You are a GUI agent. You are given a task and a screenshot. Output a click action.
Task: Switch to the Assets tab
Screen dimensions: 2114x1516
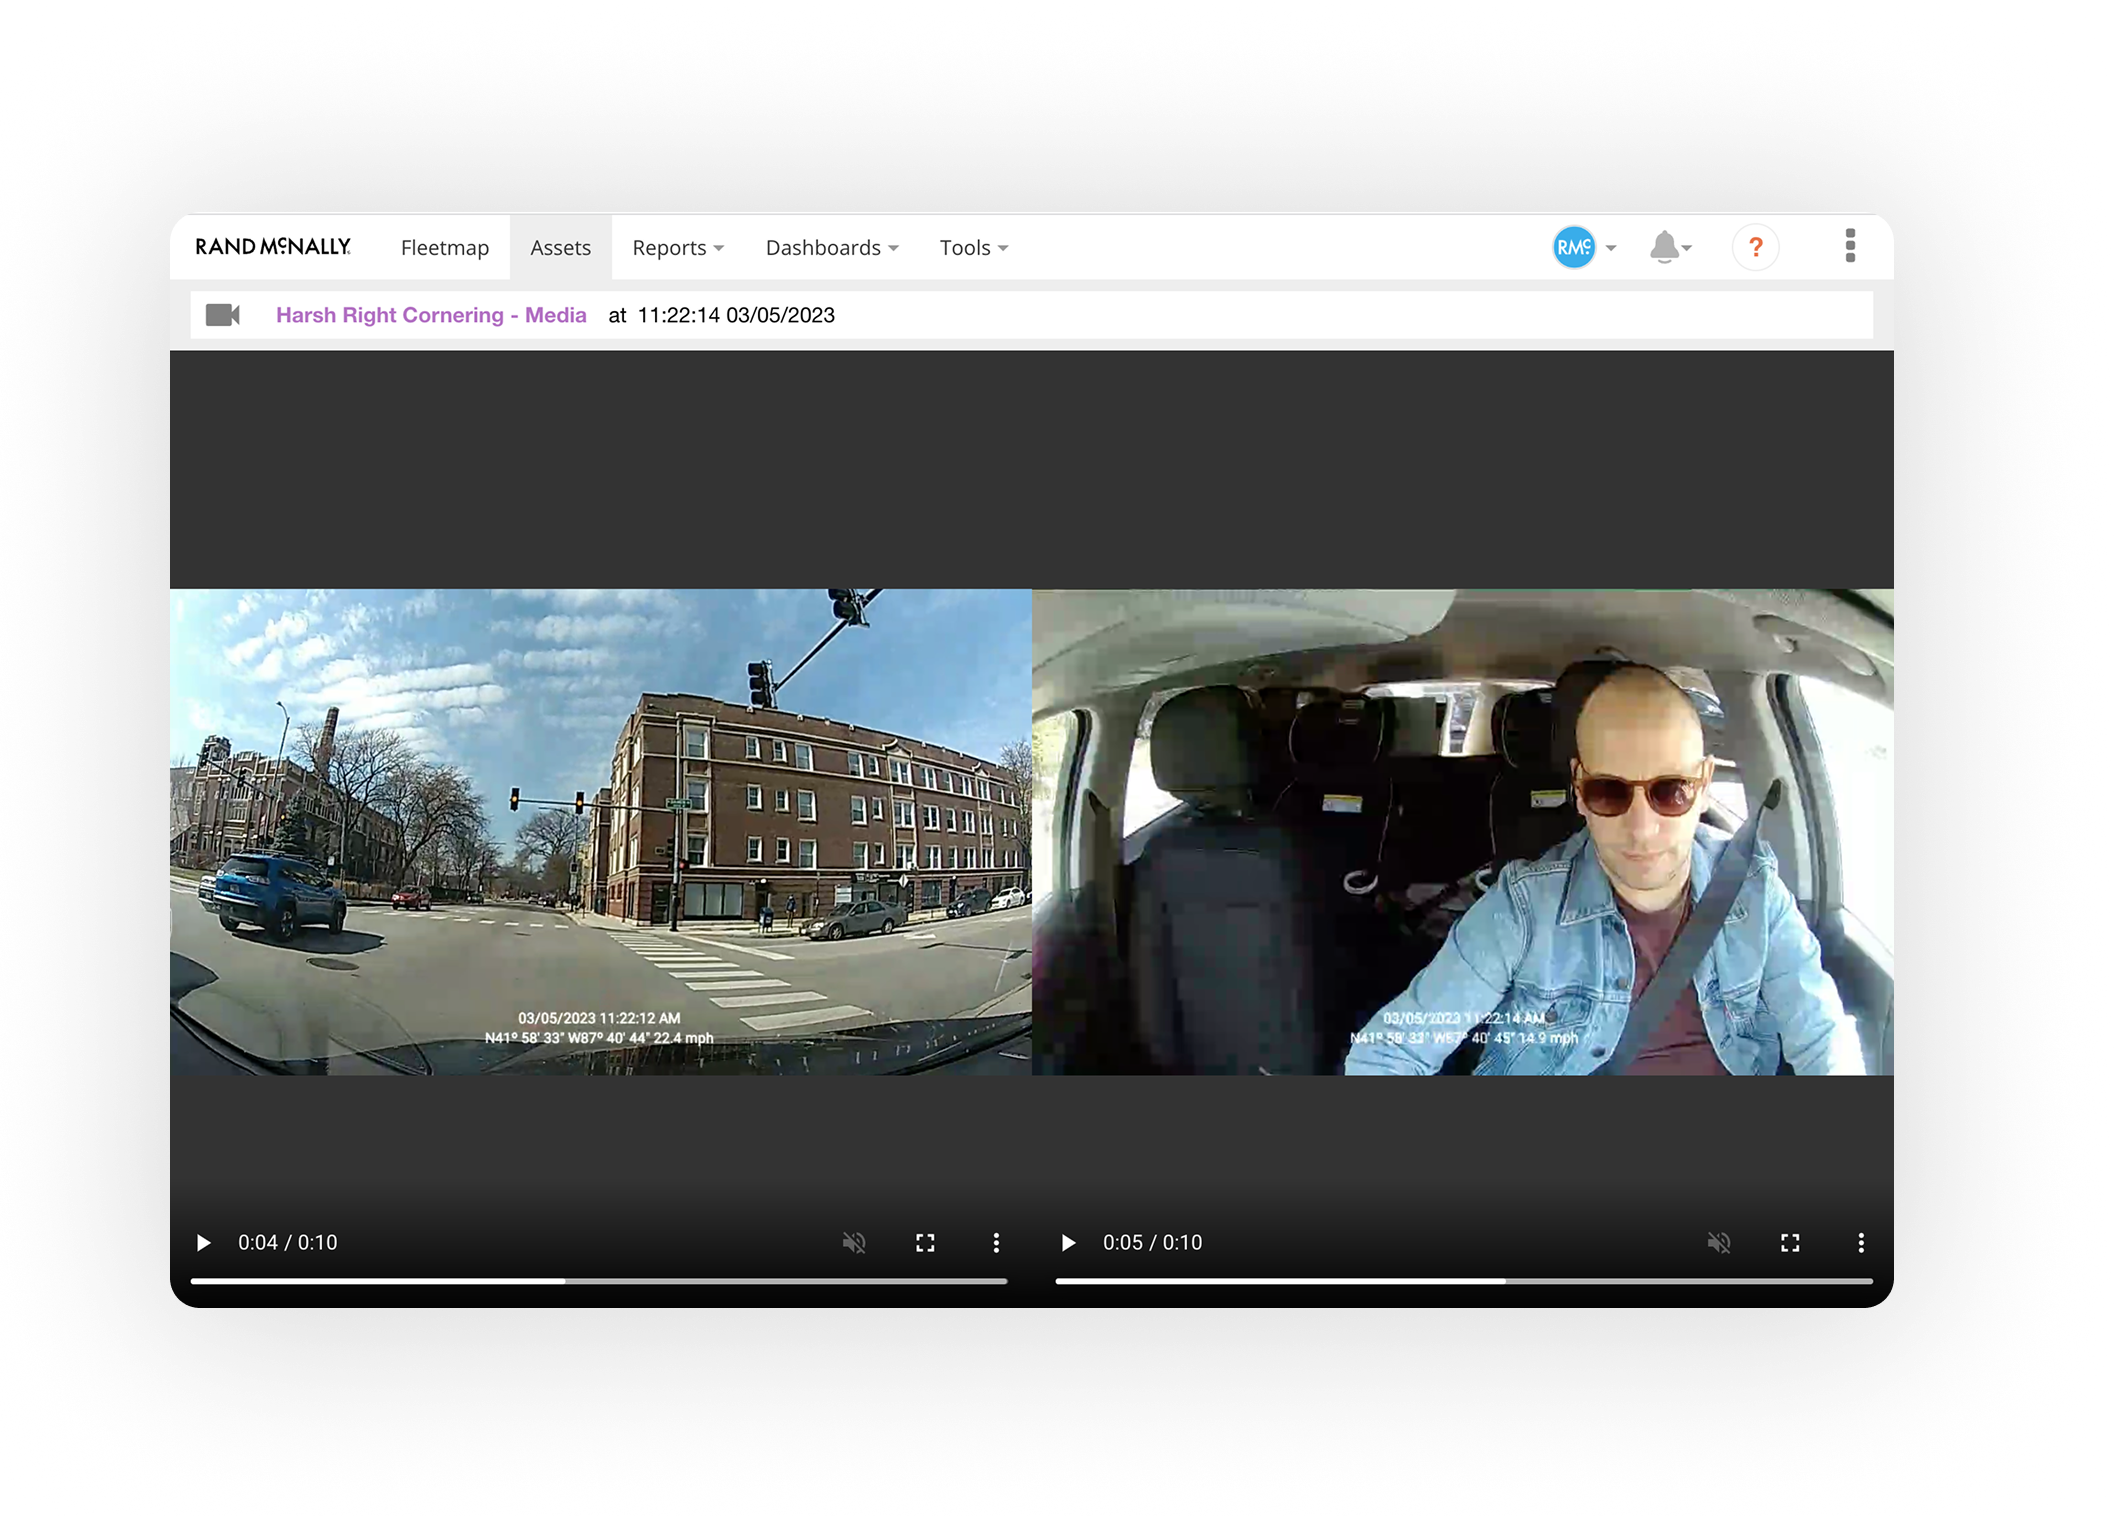pyautogui.click(x=560, y=248)
